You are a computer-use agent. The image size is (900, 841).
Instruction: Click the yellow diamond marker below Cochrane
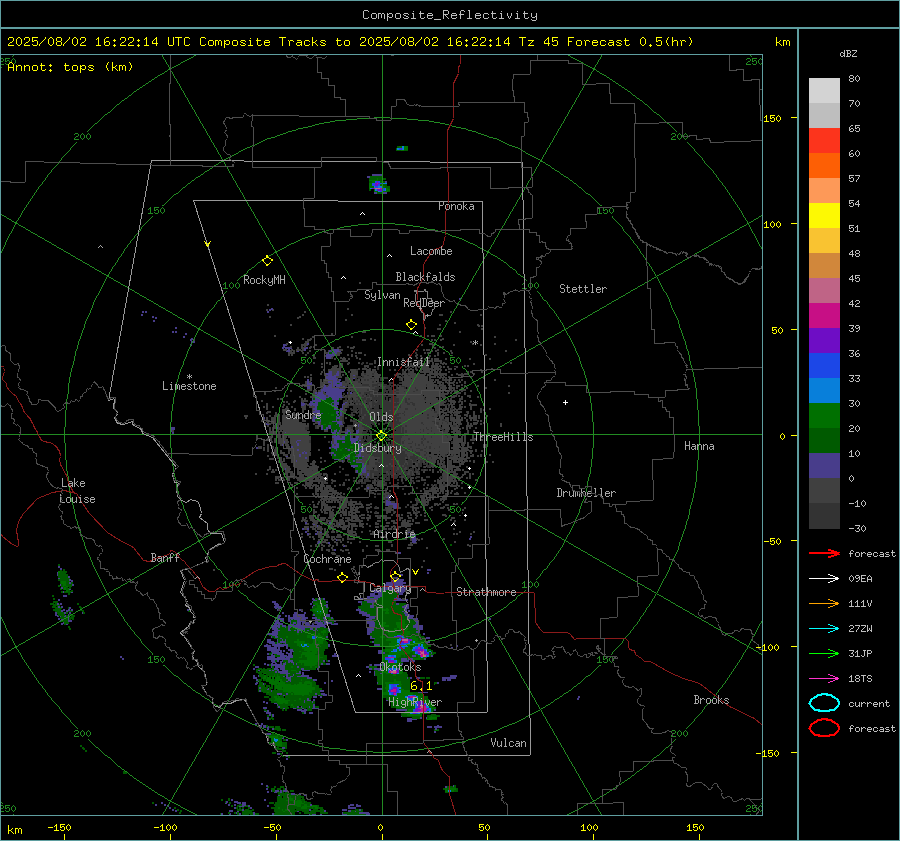tap(343, 578)
